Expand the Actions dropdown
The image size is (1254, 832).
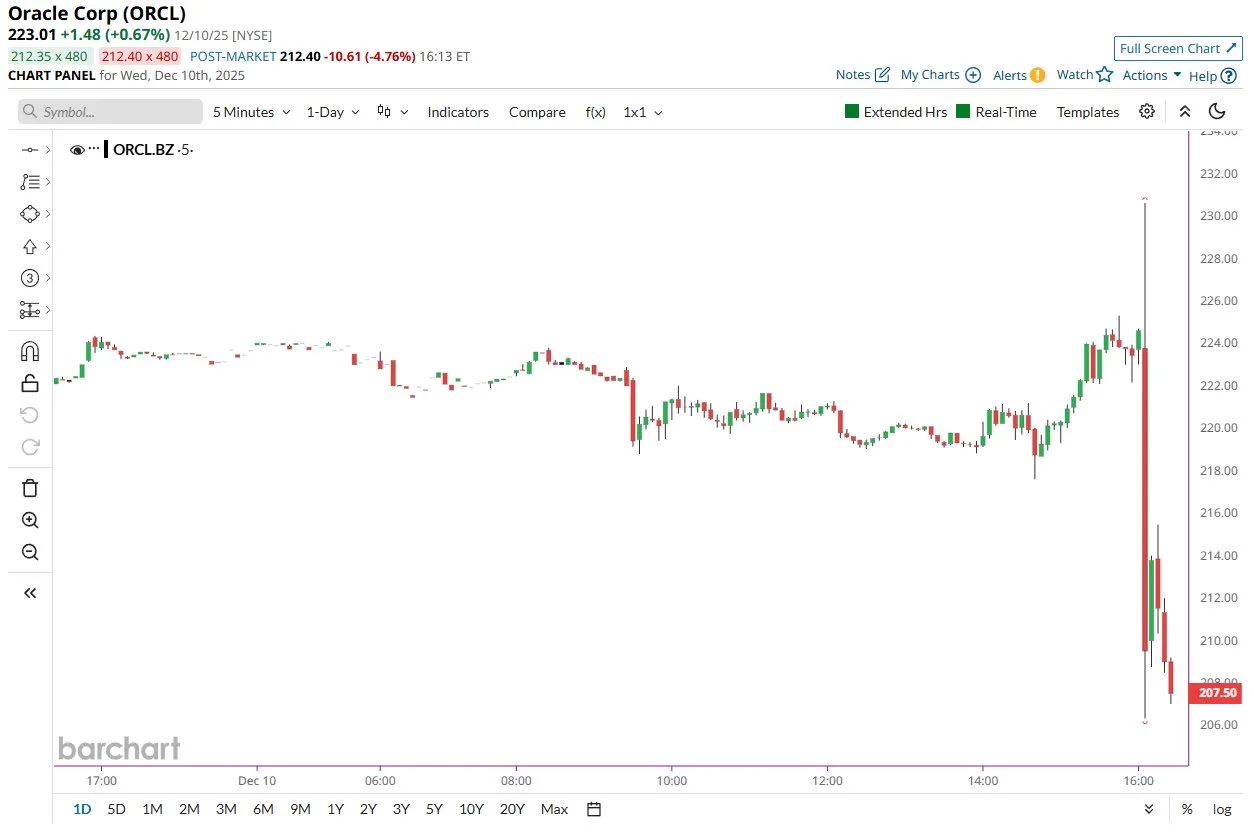coord(1152,75)
